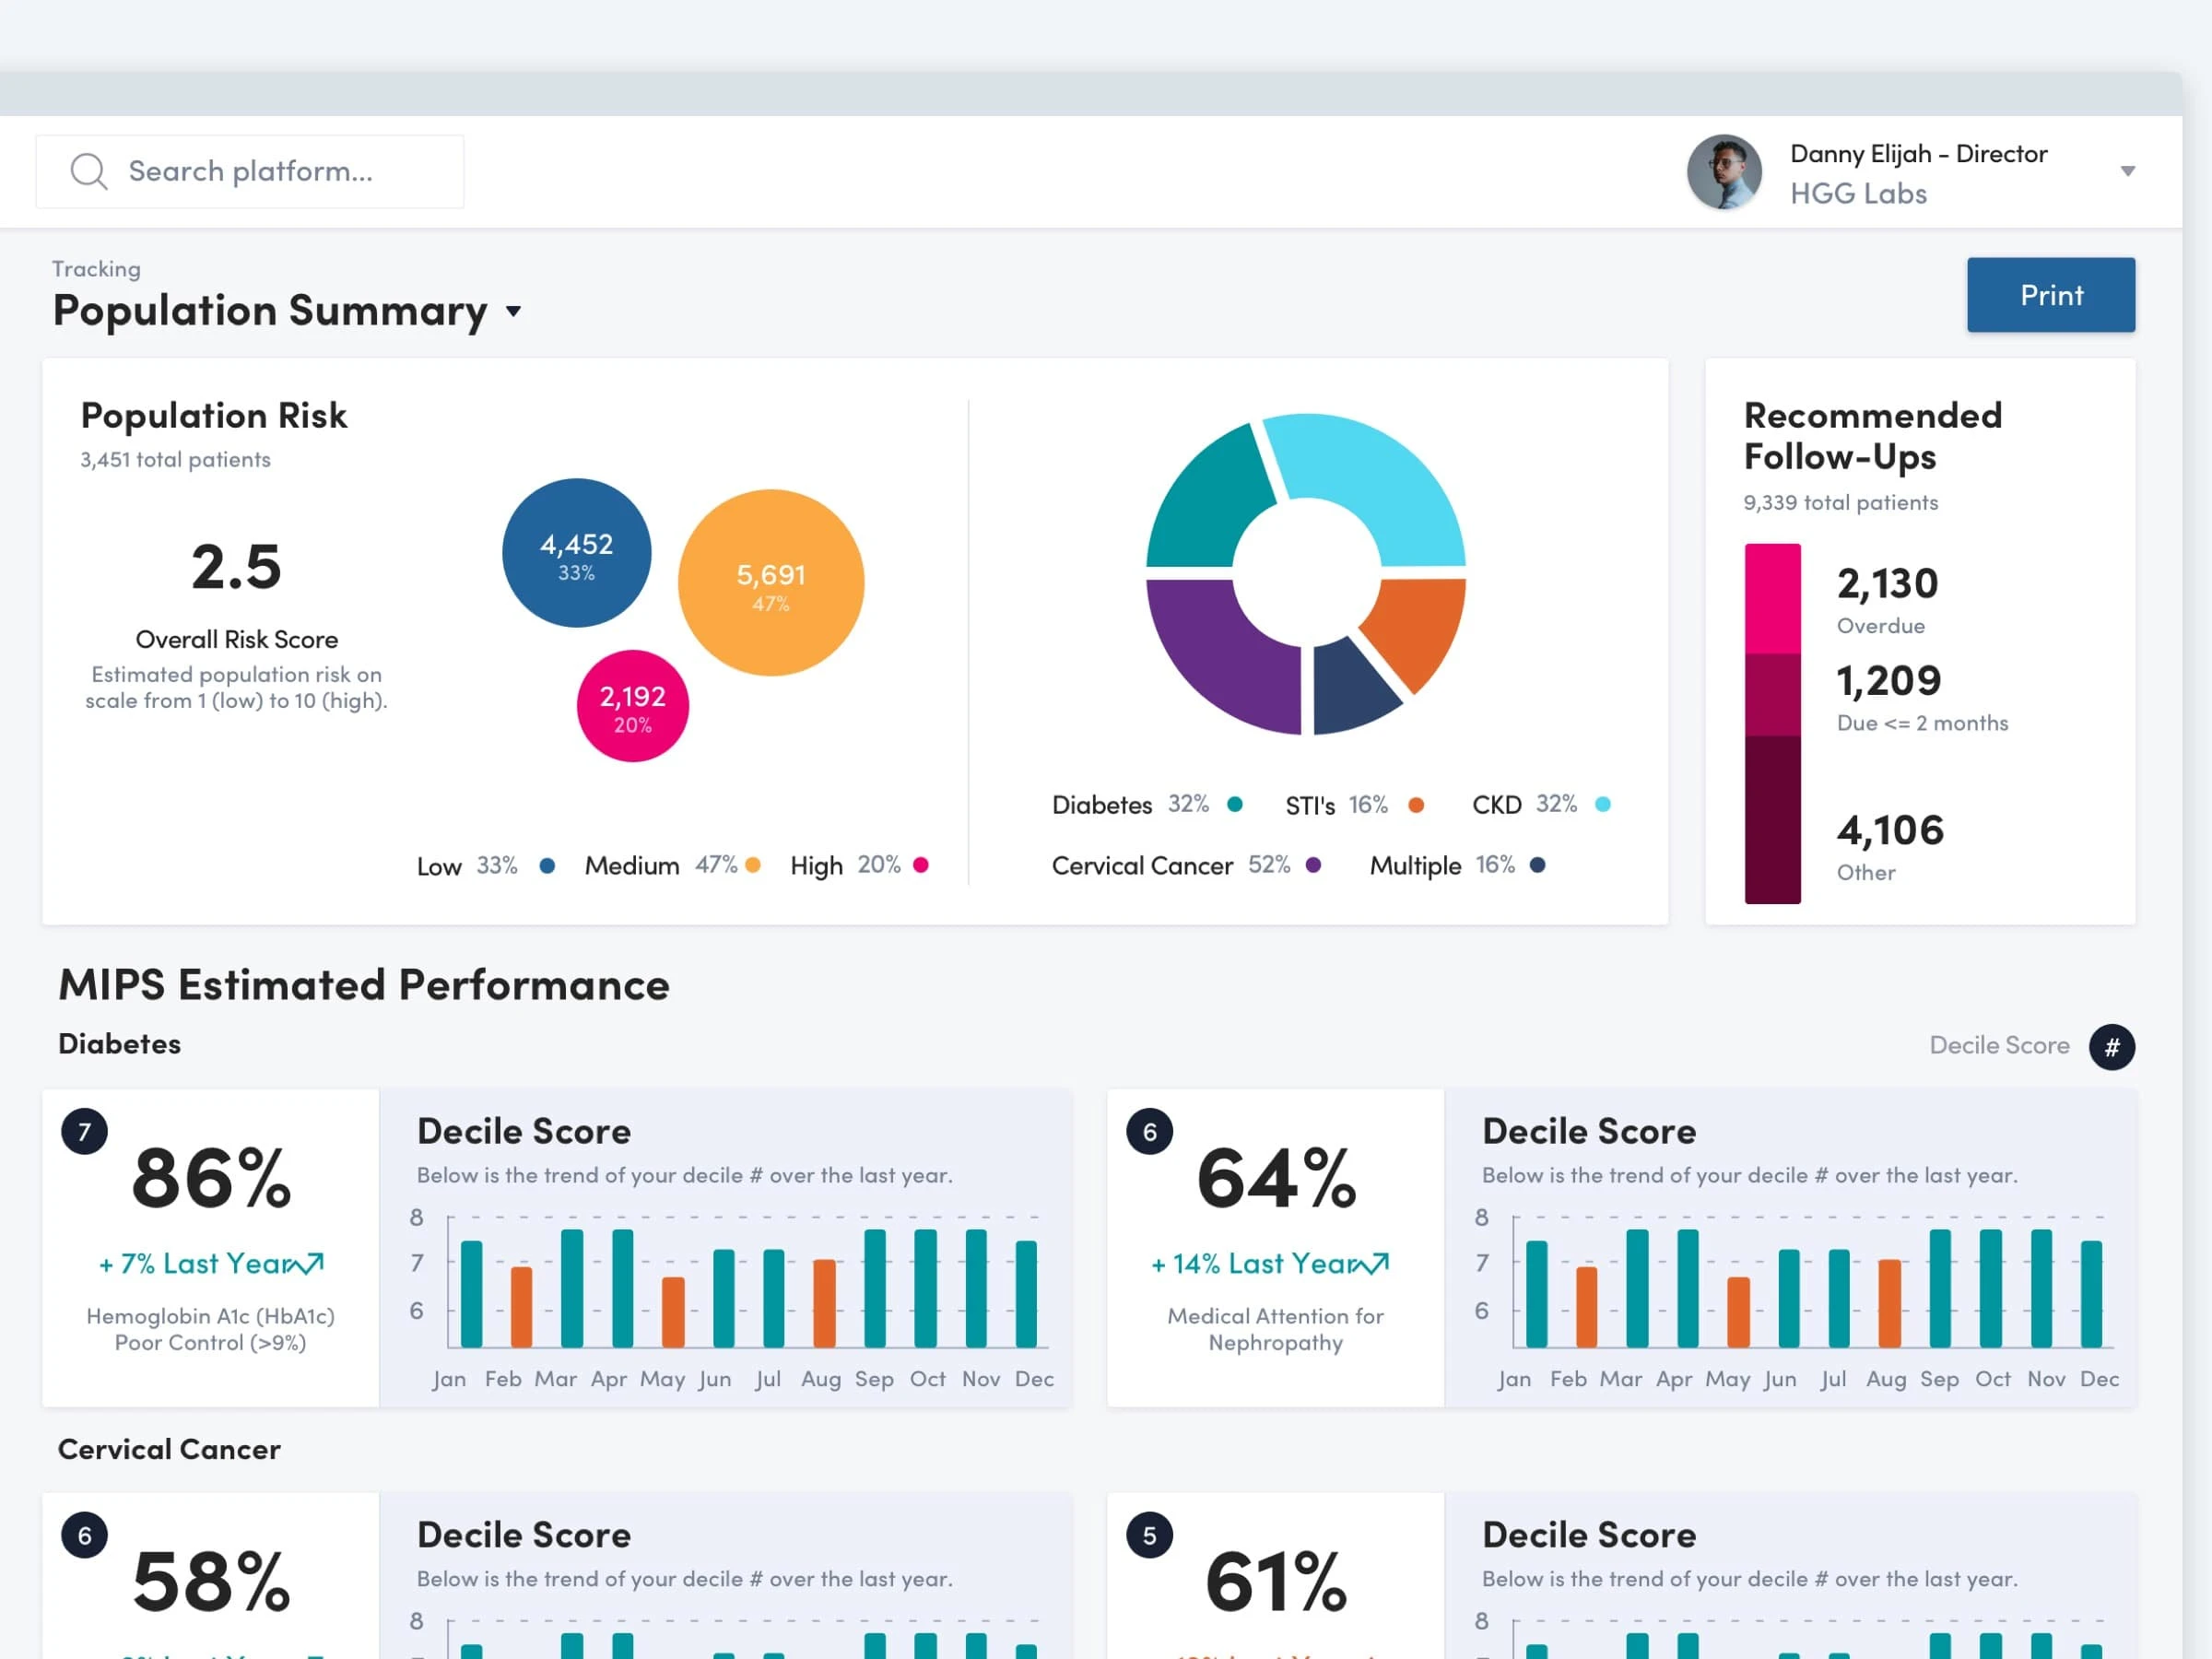The image size is (2212, 1659).
Task: Click 'Medical Attention for Nephropathy' label
Action: (1275, 1329)
